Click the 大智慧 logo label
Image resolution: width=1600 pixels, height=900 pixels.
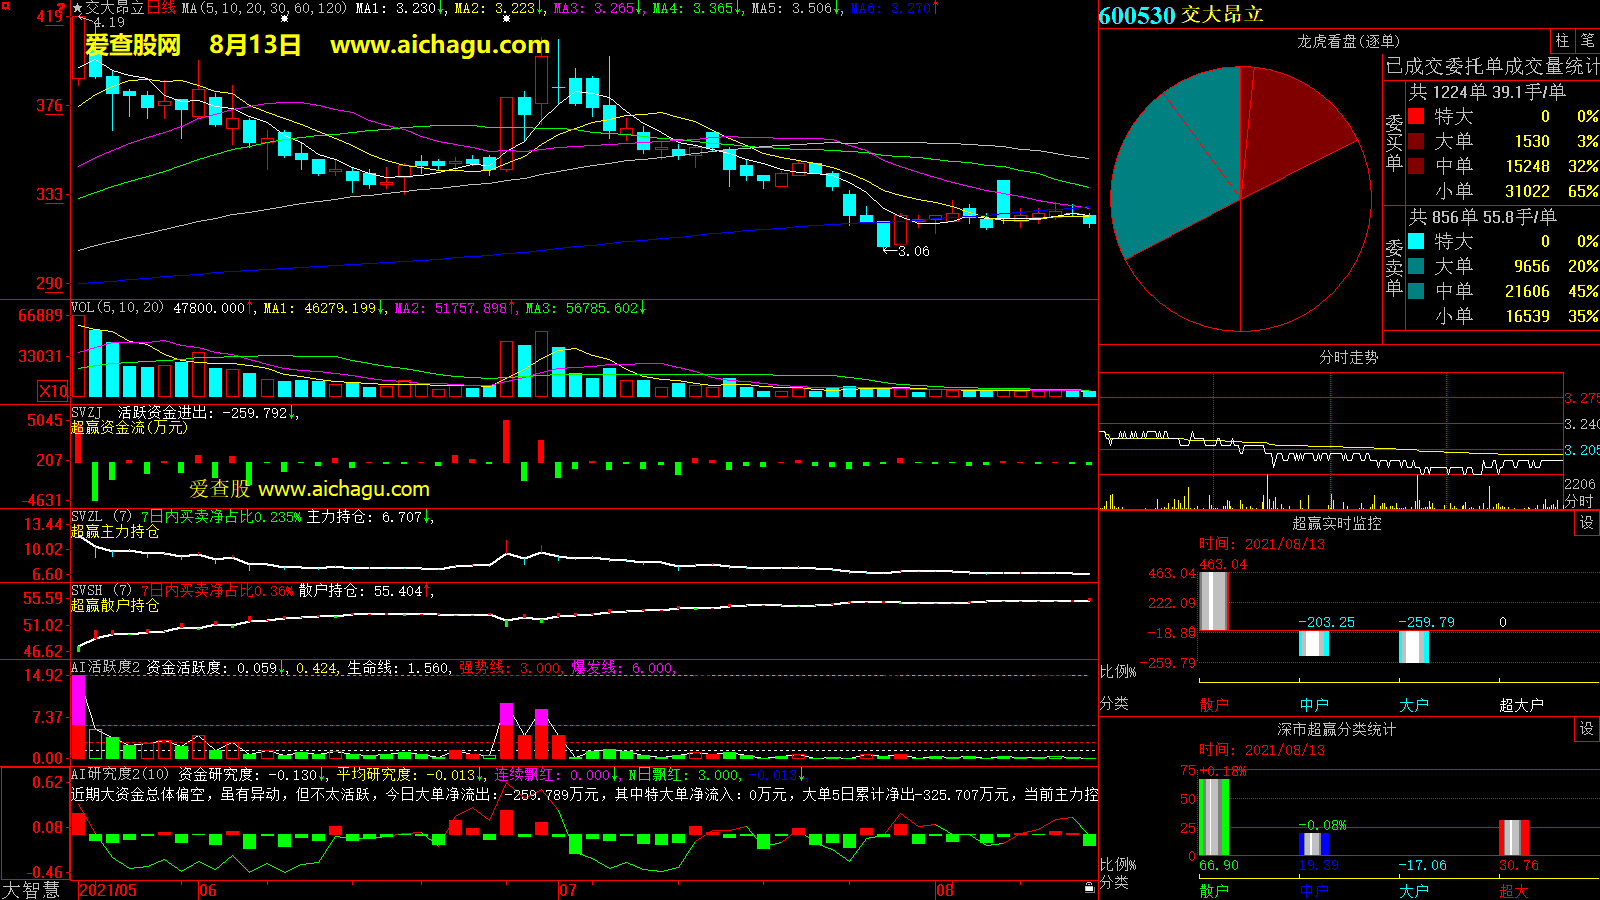(31, 890)
